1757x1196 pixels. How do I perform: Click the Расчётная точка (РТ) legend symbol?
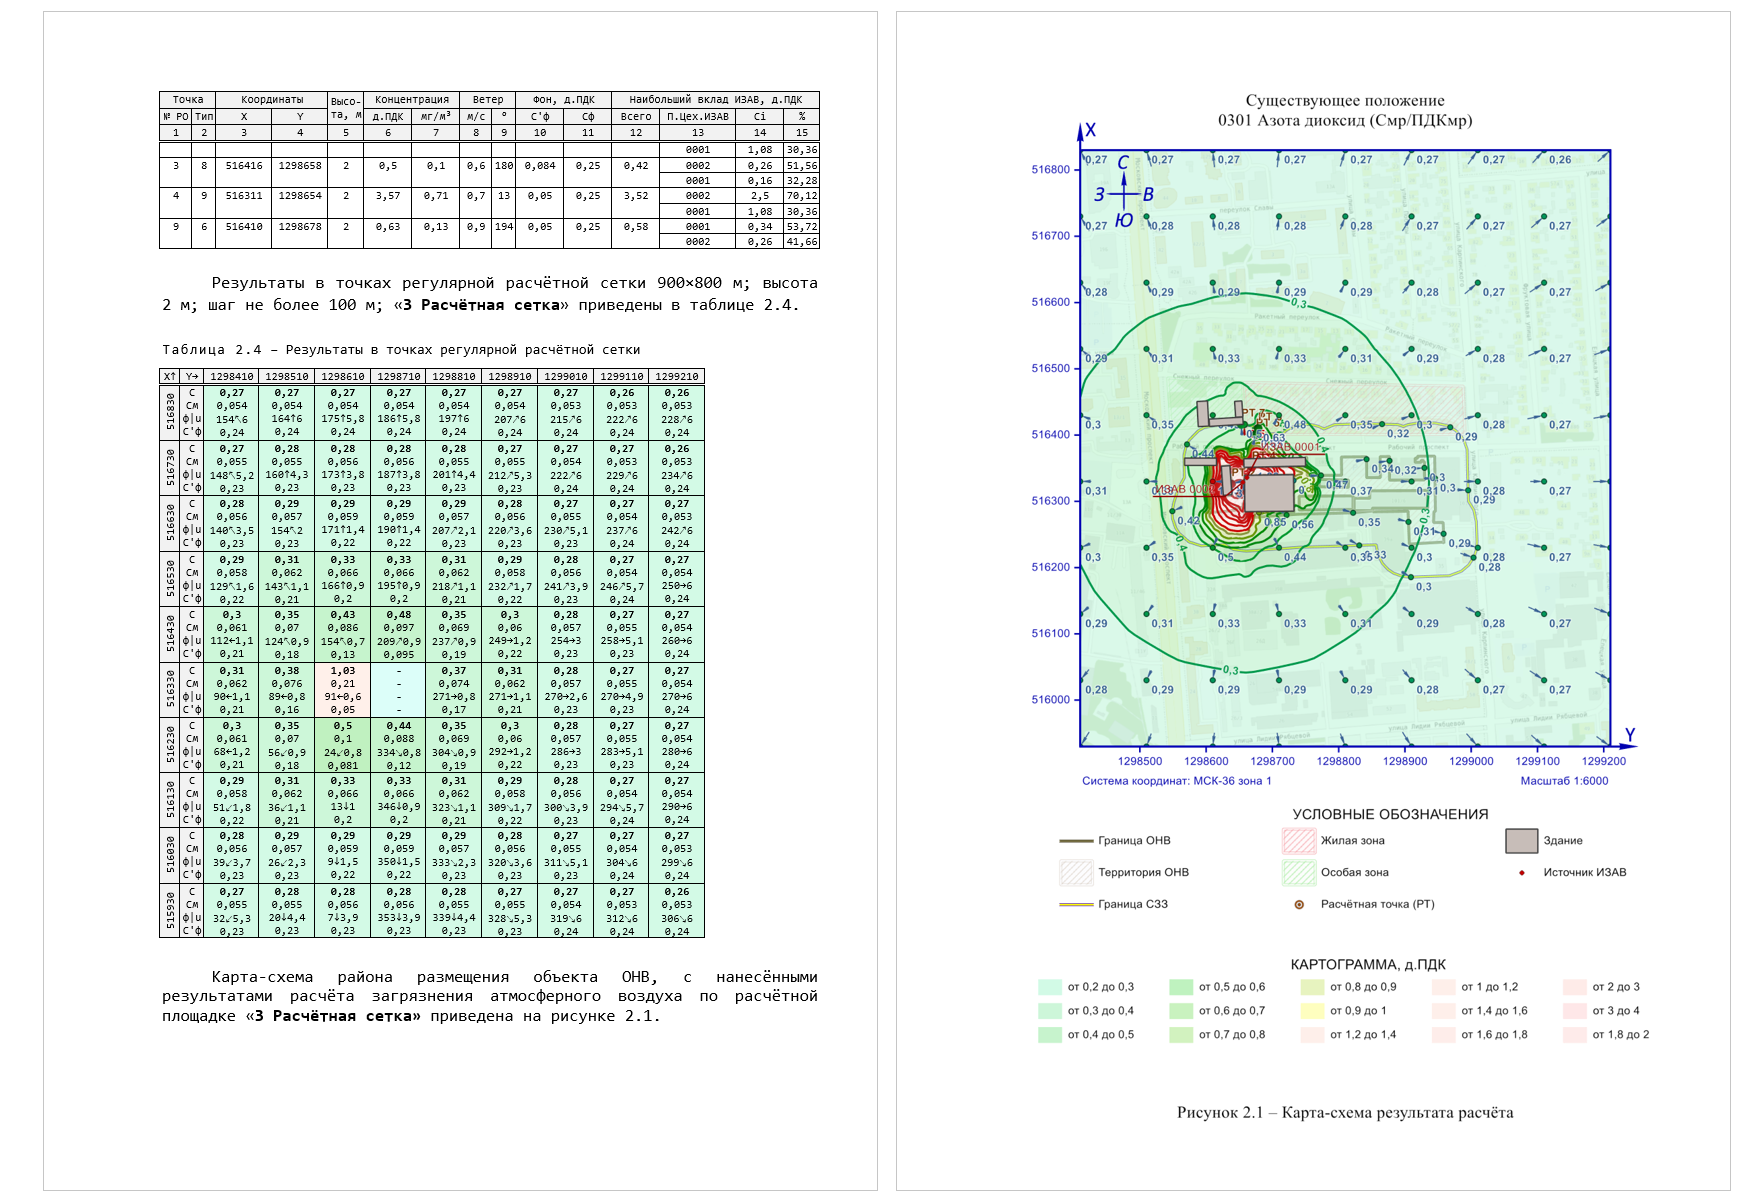(1299, 905)
